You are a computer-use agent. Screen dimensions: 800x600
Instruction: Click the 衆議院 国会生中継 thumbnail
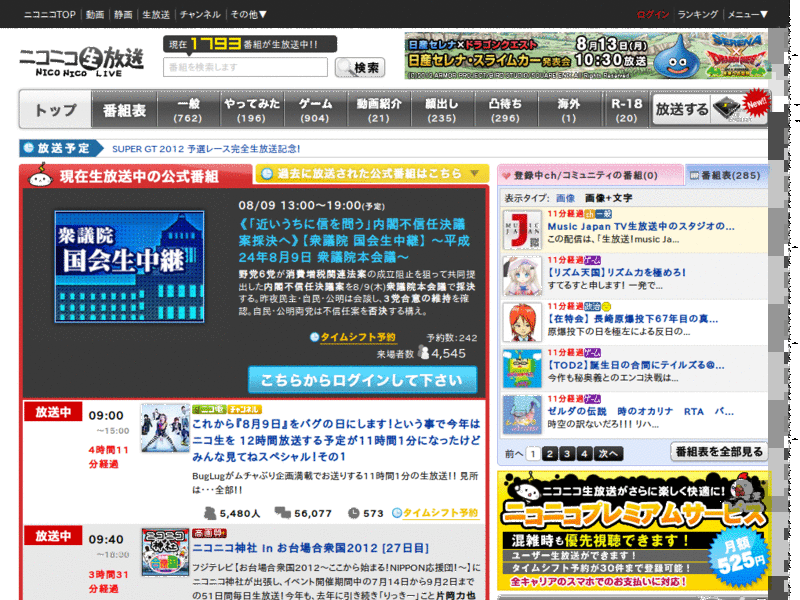click(130, 266)
